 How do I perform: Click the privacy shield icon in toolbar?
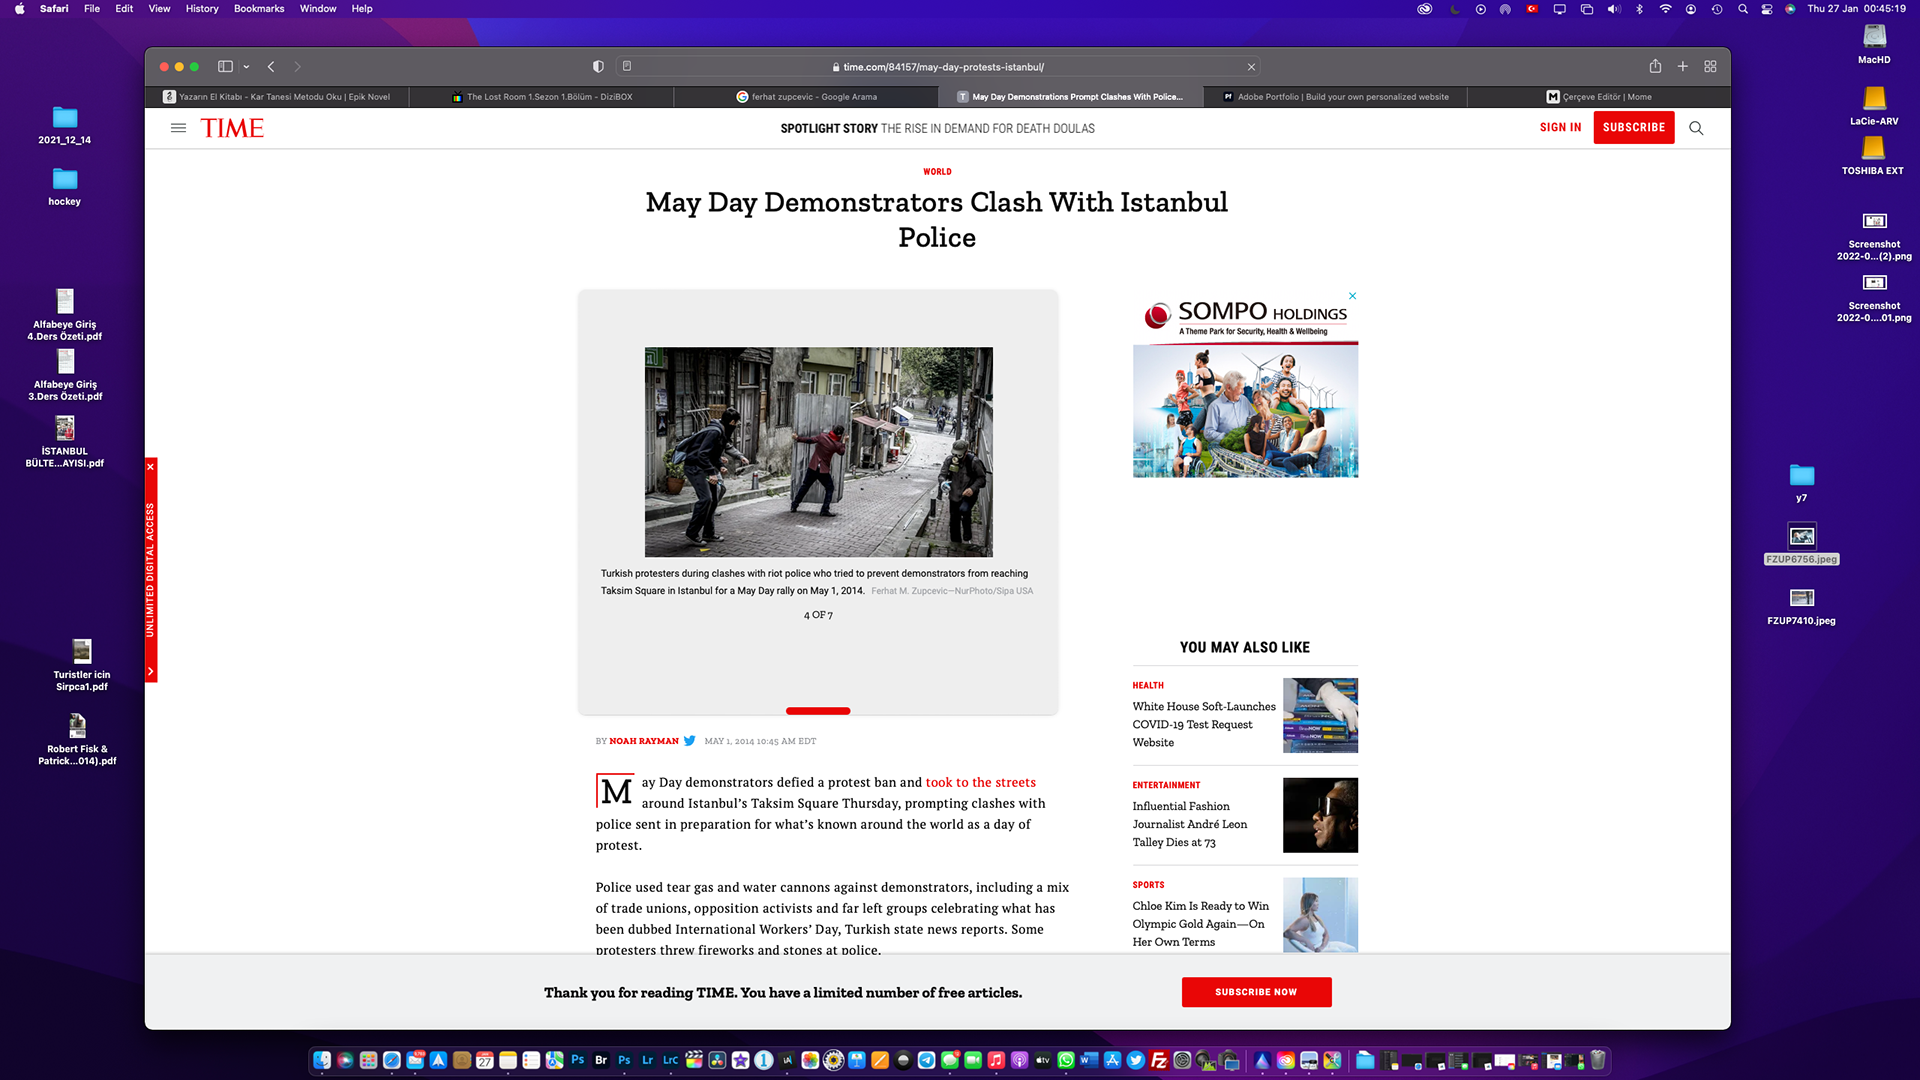[x=598, y=66]
